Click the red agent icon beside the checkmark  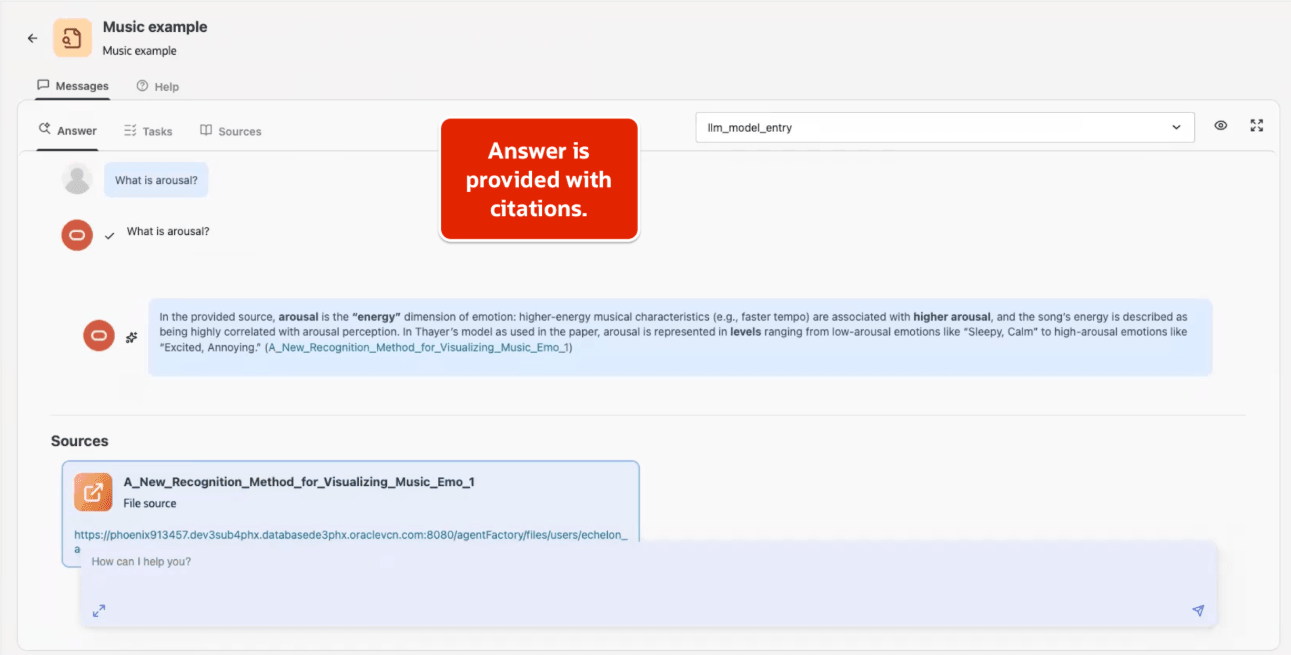[77, 234]
